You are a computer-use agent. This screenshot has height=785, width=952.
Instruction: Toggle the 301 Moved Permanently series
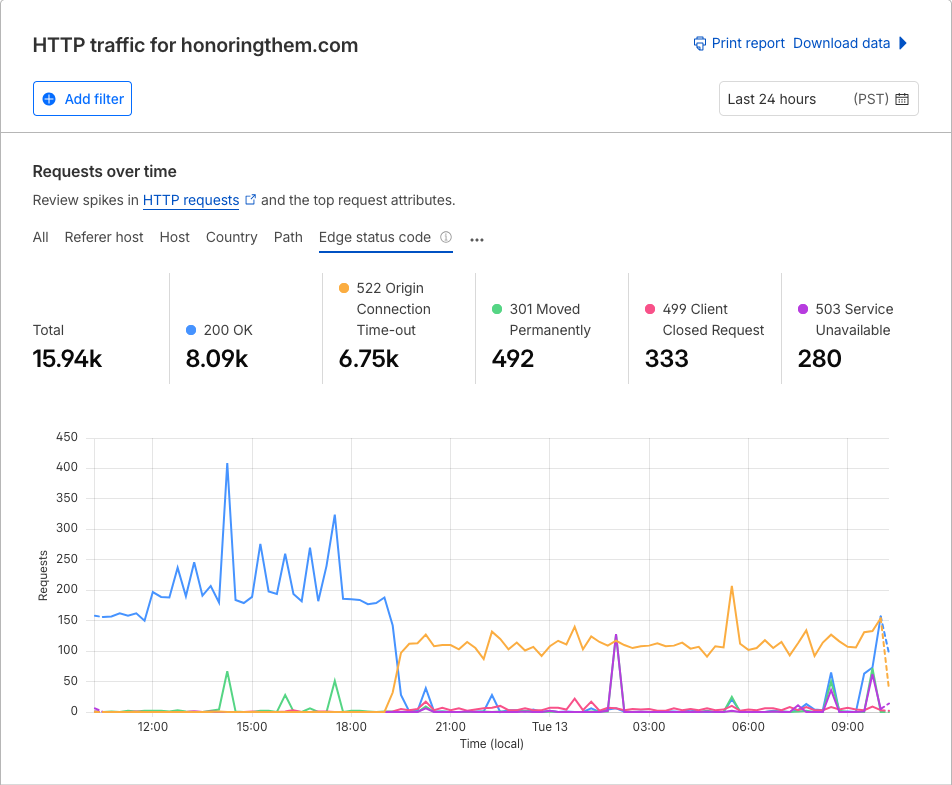tap(497, 309)
